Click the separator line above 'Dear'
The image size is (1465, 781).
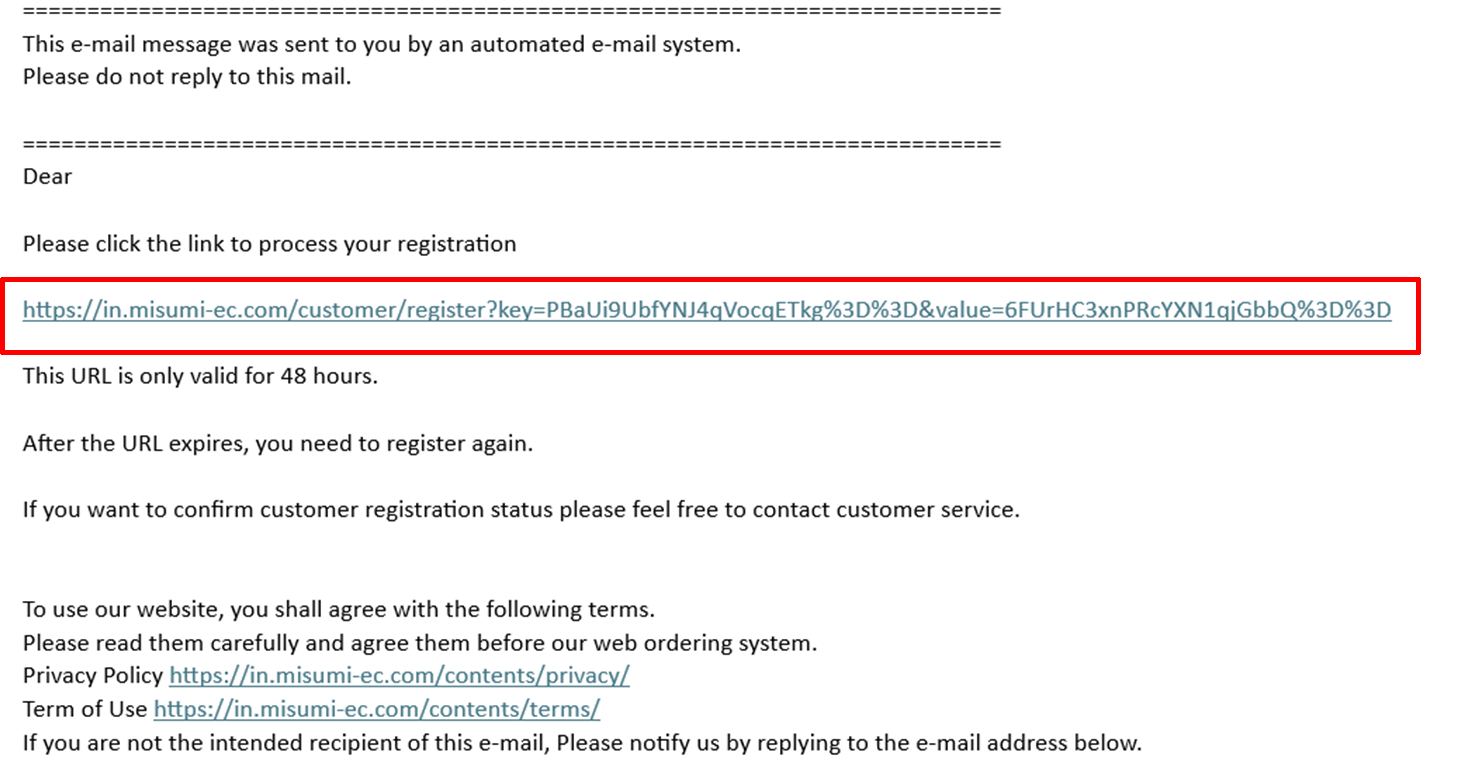pos(511,144)
